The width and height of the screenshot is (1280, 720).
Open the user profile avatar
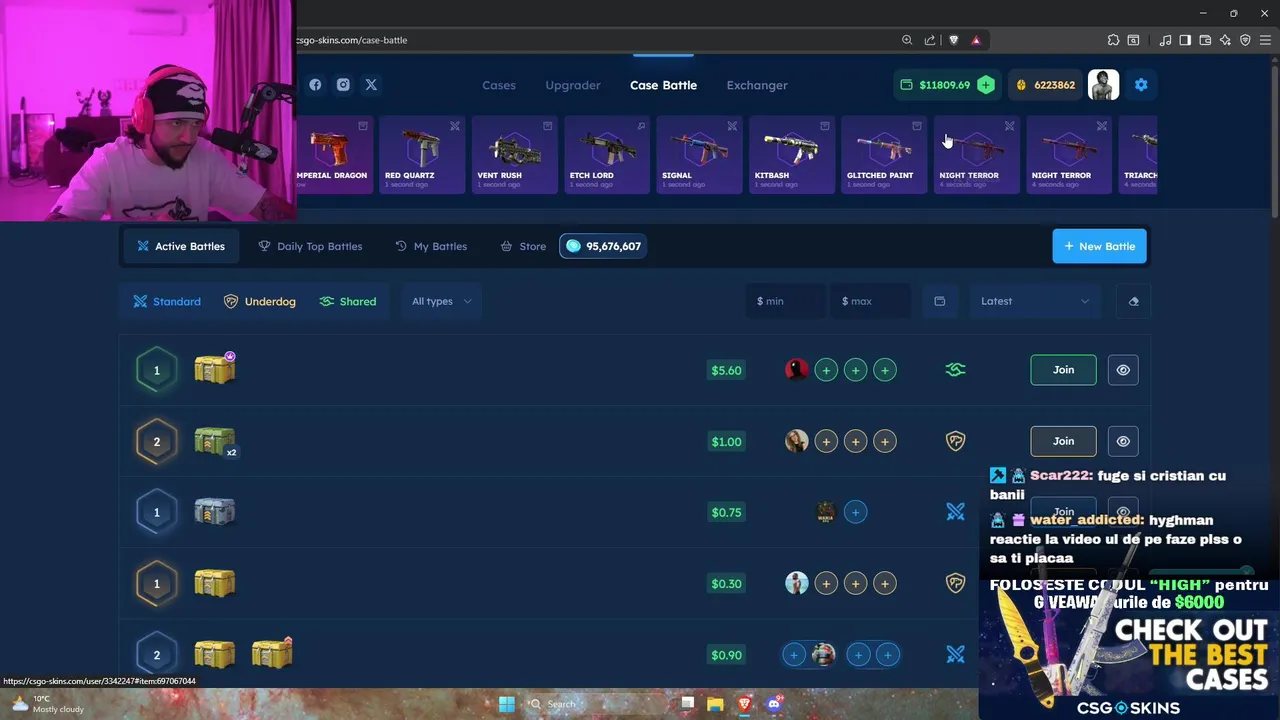[1104, 85]
